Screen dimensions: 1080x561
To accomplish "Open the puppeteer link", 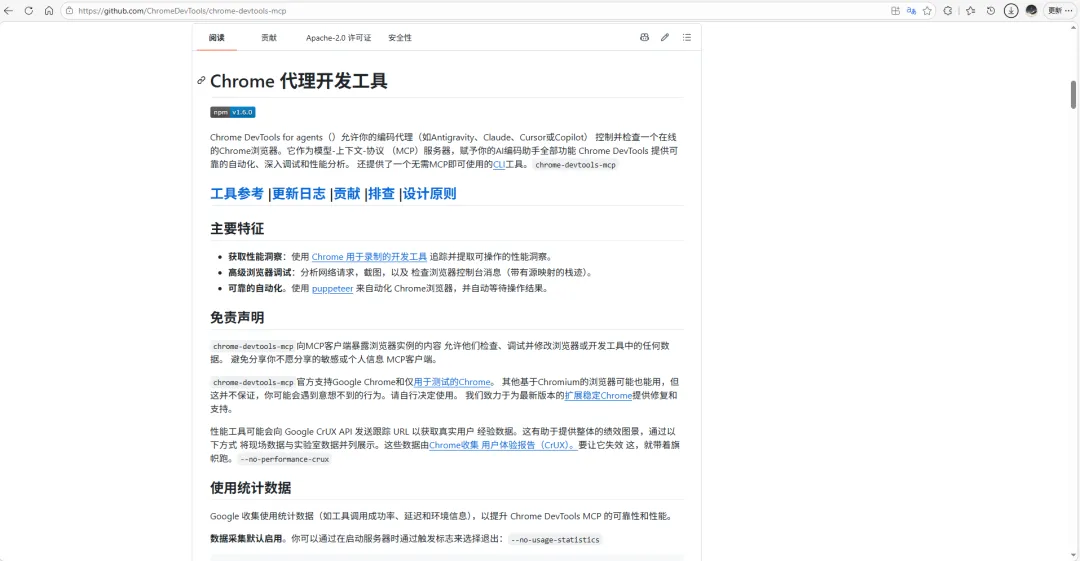I will point(333,289).
